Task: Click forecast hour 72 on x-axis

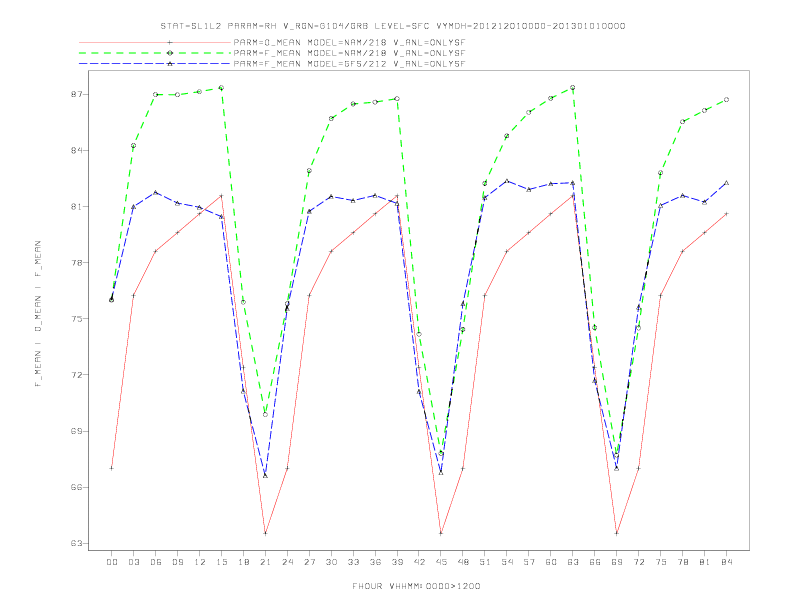Action: (639, 562)
